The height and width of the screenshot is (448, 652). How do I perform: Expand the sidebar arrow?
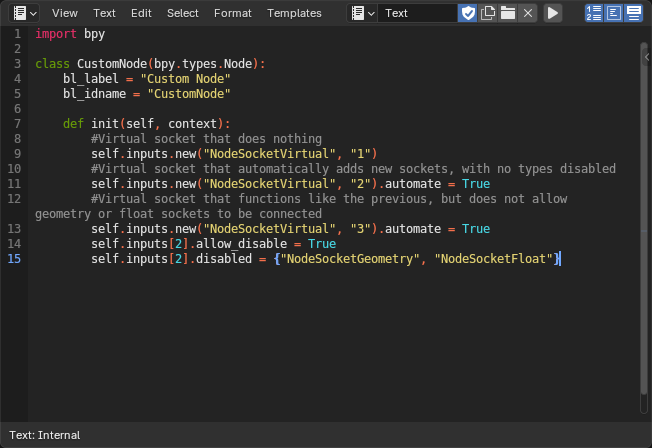point(647,57)
